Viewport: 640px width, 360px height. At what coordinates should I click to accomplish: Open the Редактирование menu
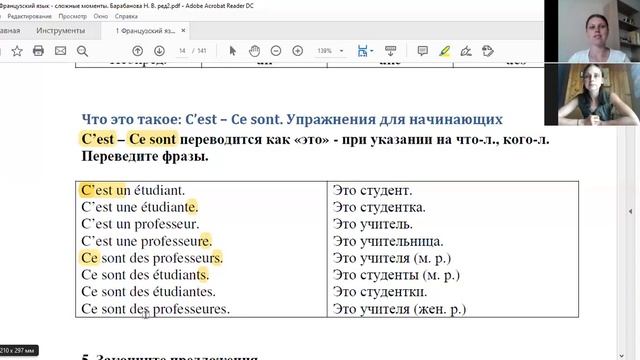point(29,16)
